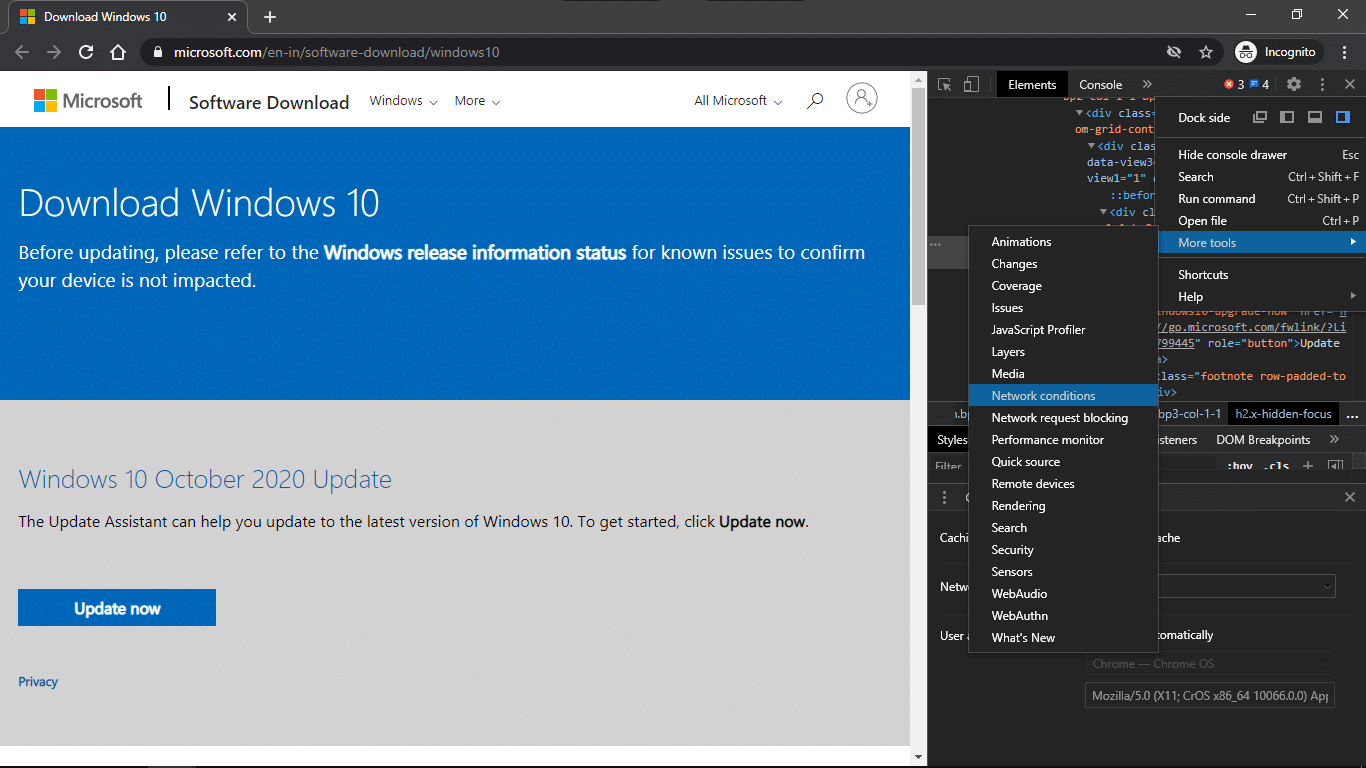The image size is (1366, 768).
Task: Toggle the device toolbar icon in DevTools
Action: point(971,85)
